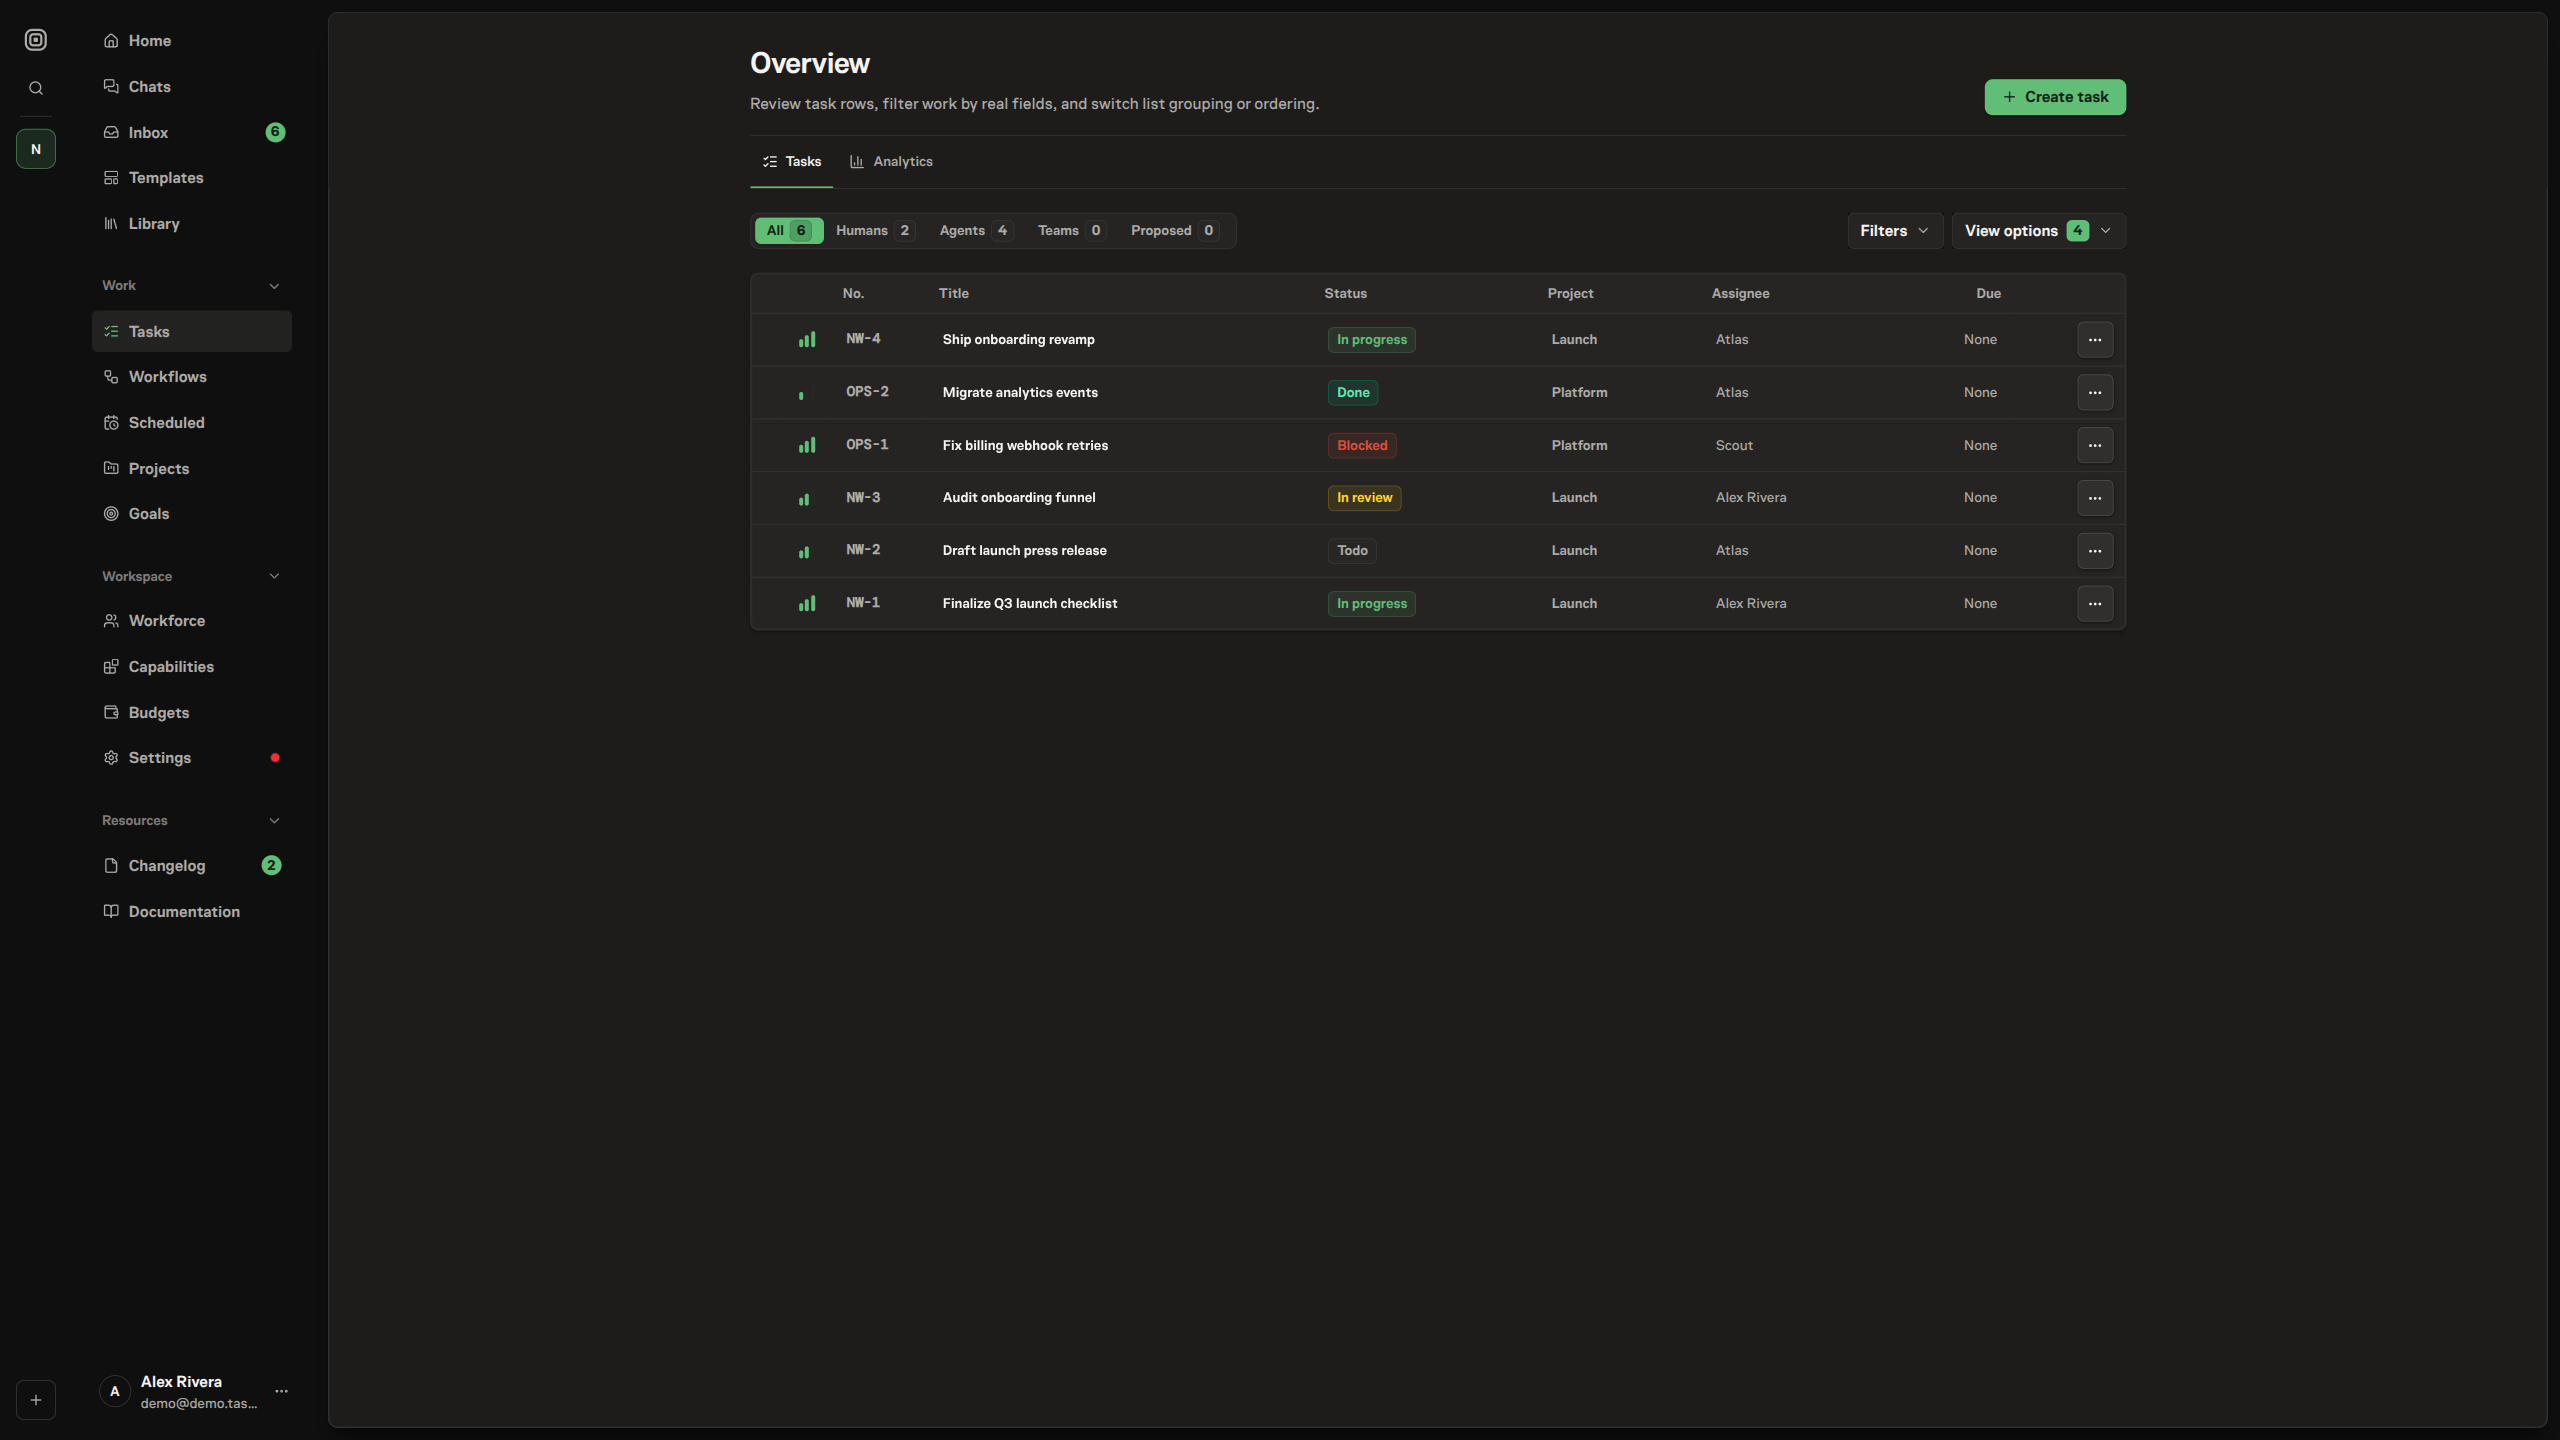Click the In progress status of NW-4
This screenshot has width=2560, height=1440.
coord(1371,340)
